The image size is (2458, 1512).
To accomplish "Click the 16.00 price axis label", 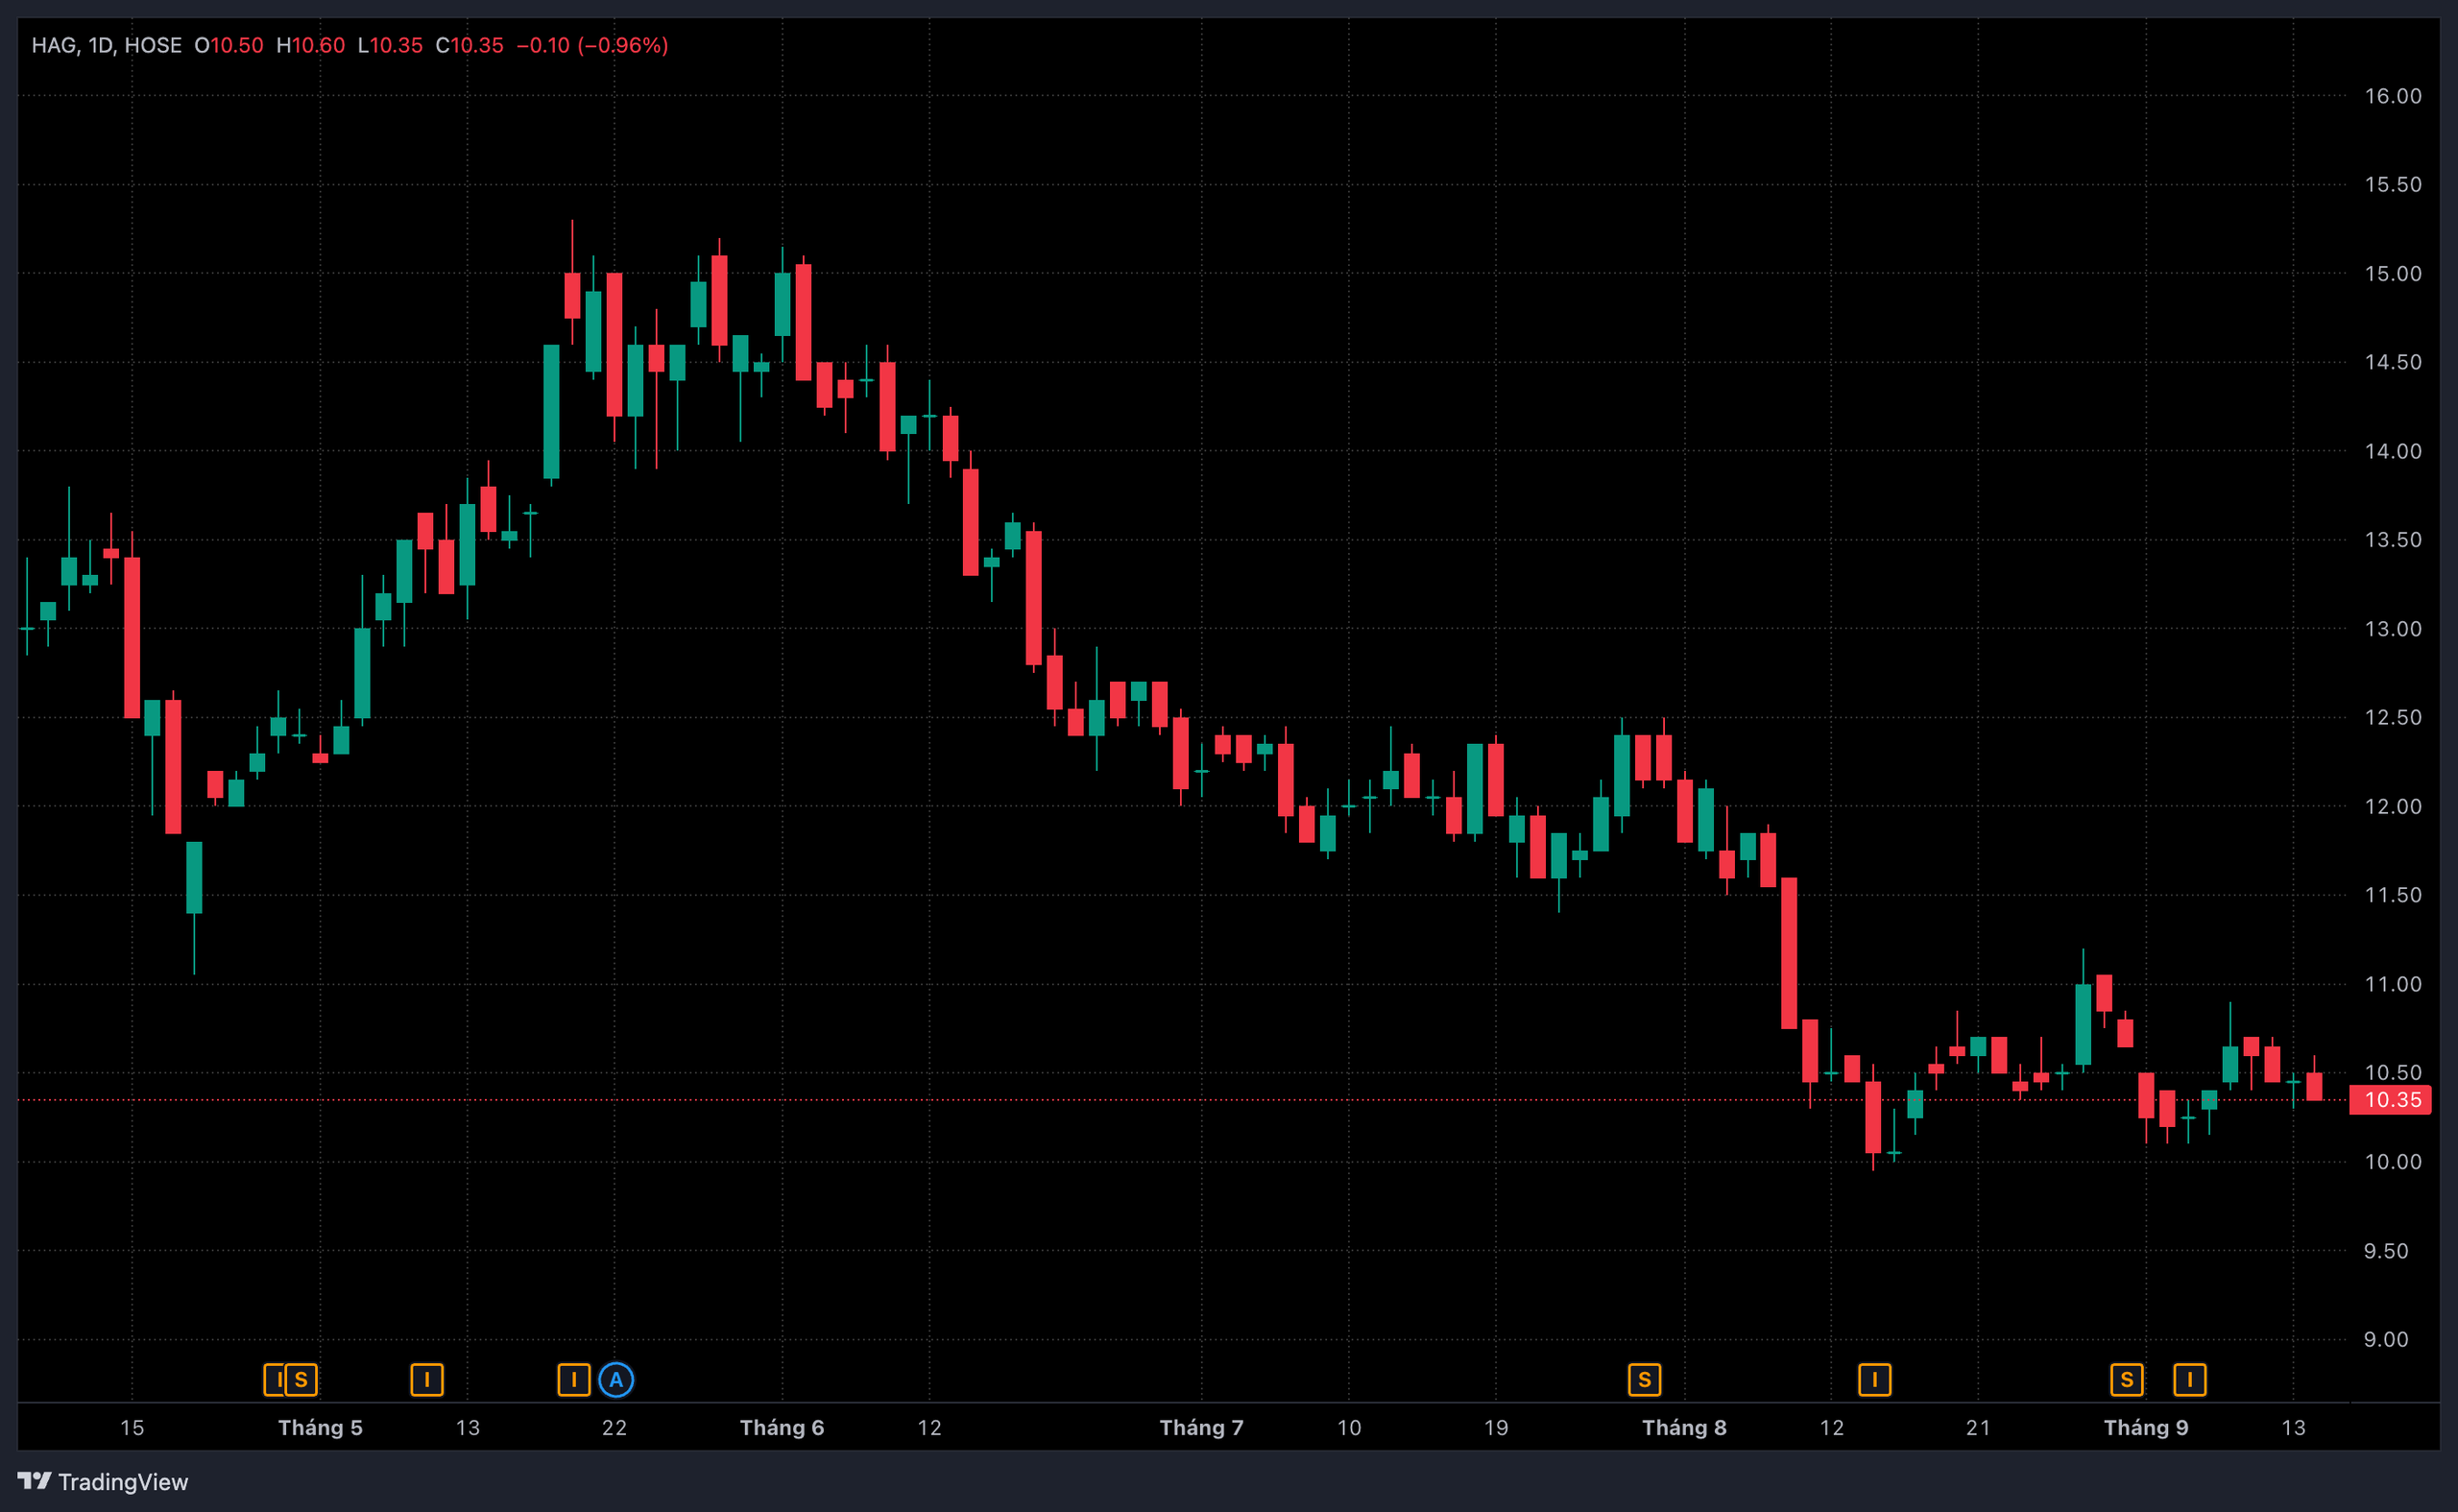I will 2393,96.
